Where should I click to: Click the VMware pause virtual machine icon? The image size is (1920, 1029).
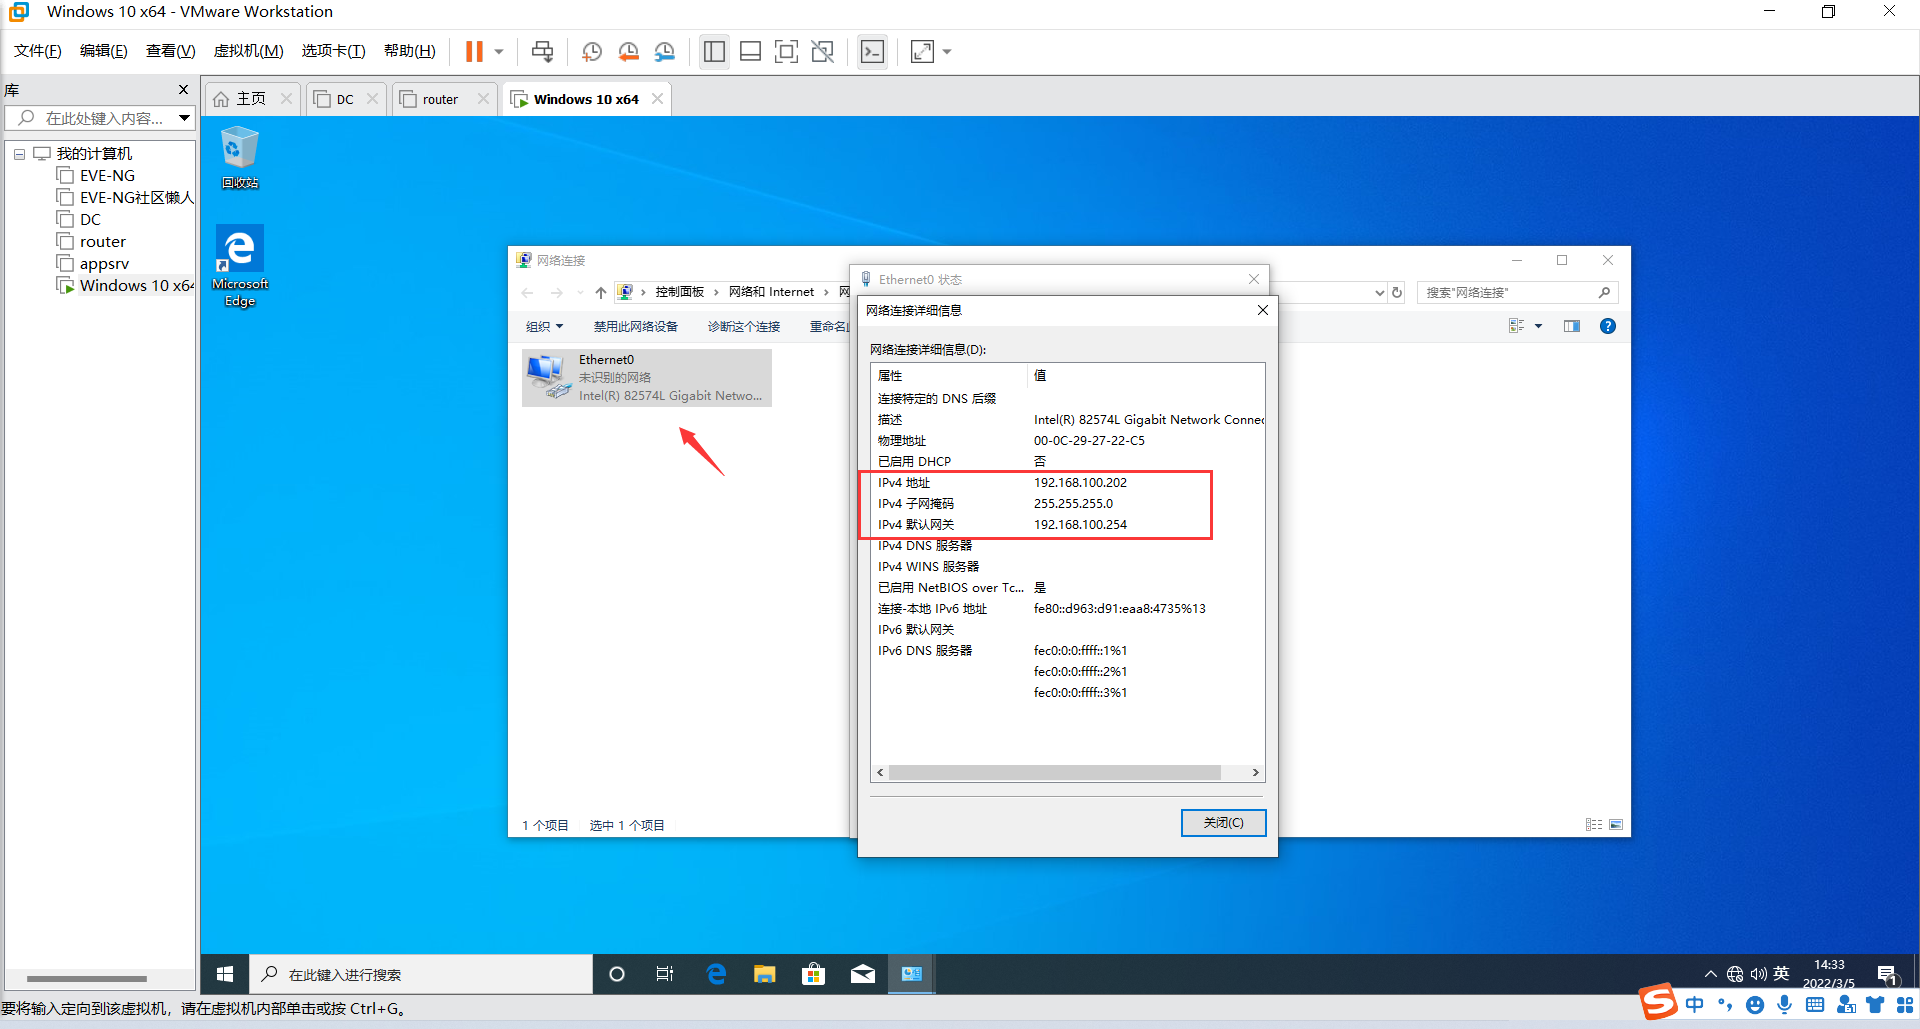click(474, 51)
